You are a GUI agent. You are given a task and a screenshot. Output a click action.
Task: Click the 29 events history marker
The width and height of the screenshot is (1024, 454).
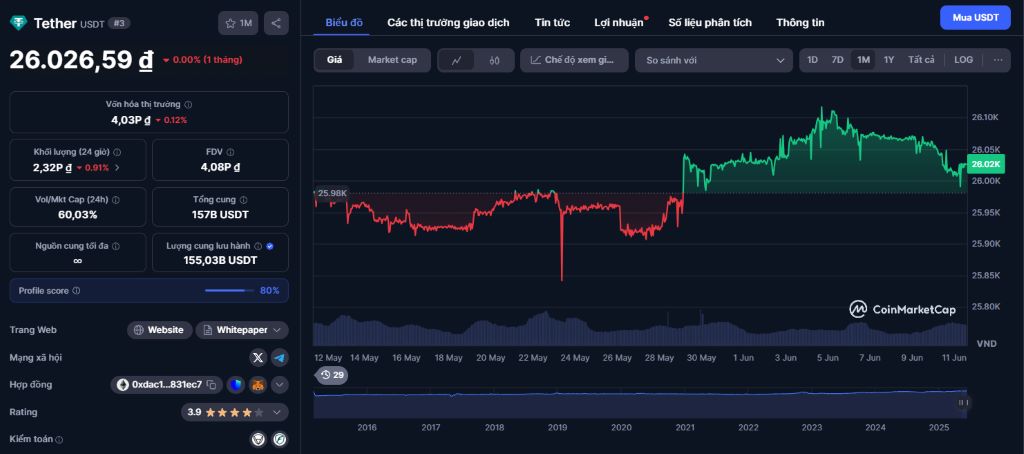click(x=331, y=375)
